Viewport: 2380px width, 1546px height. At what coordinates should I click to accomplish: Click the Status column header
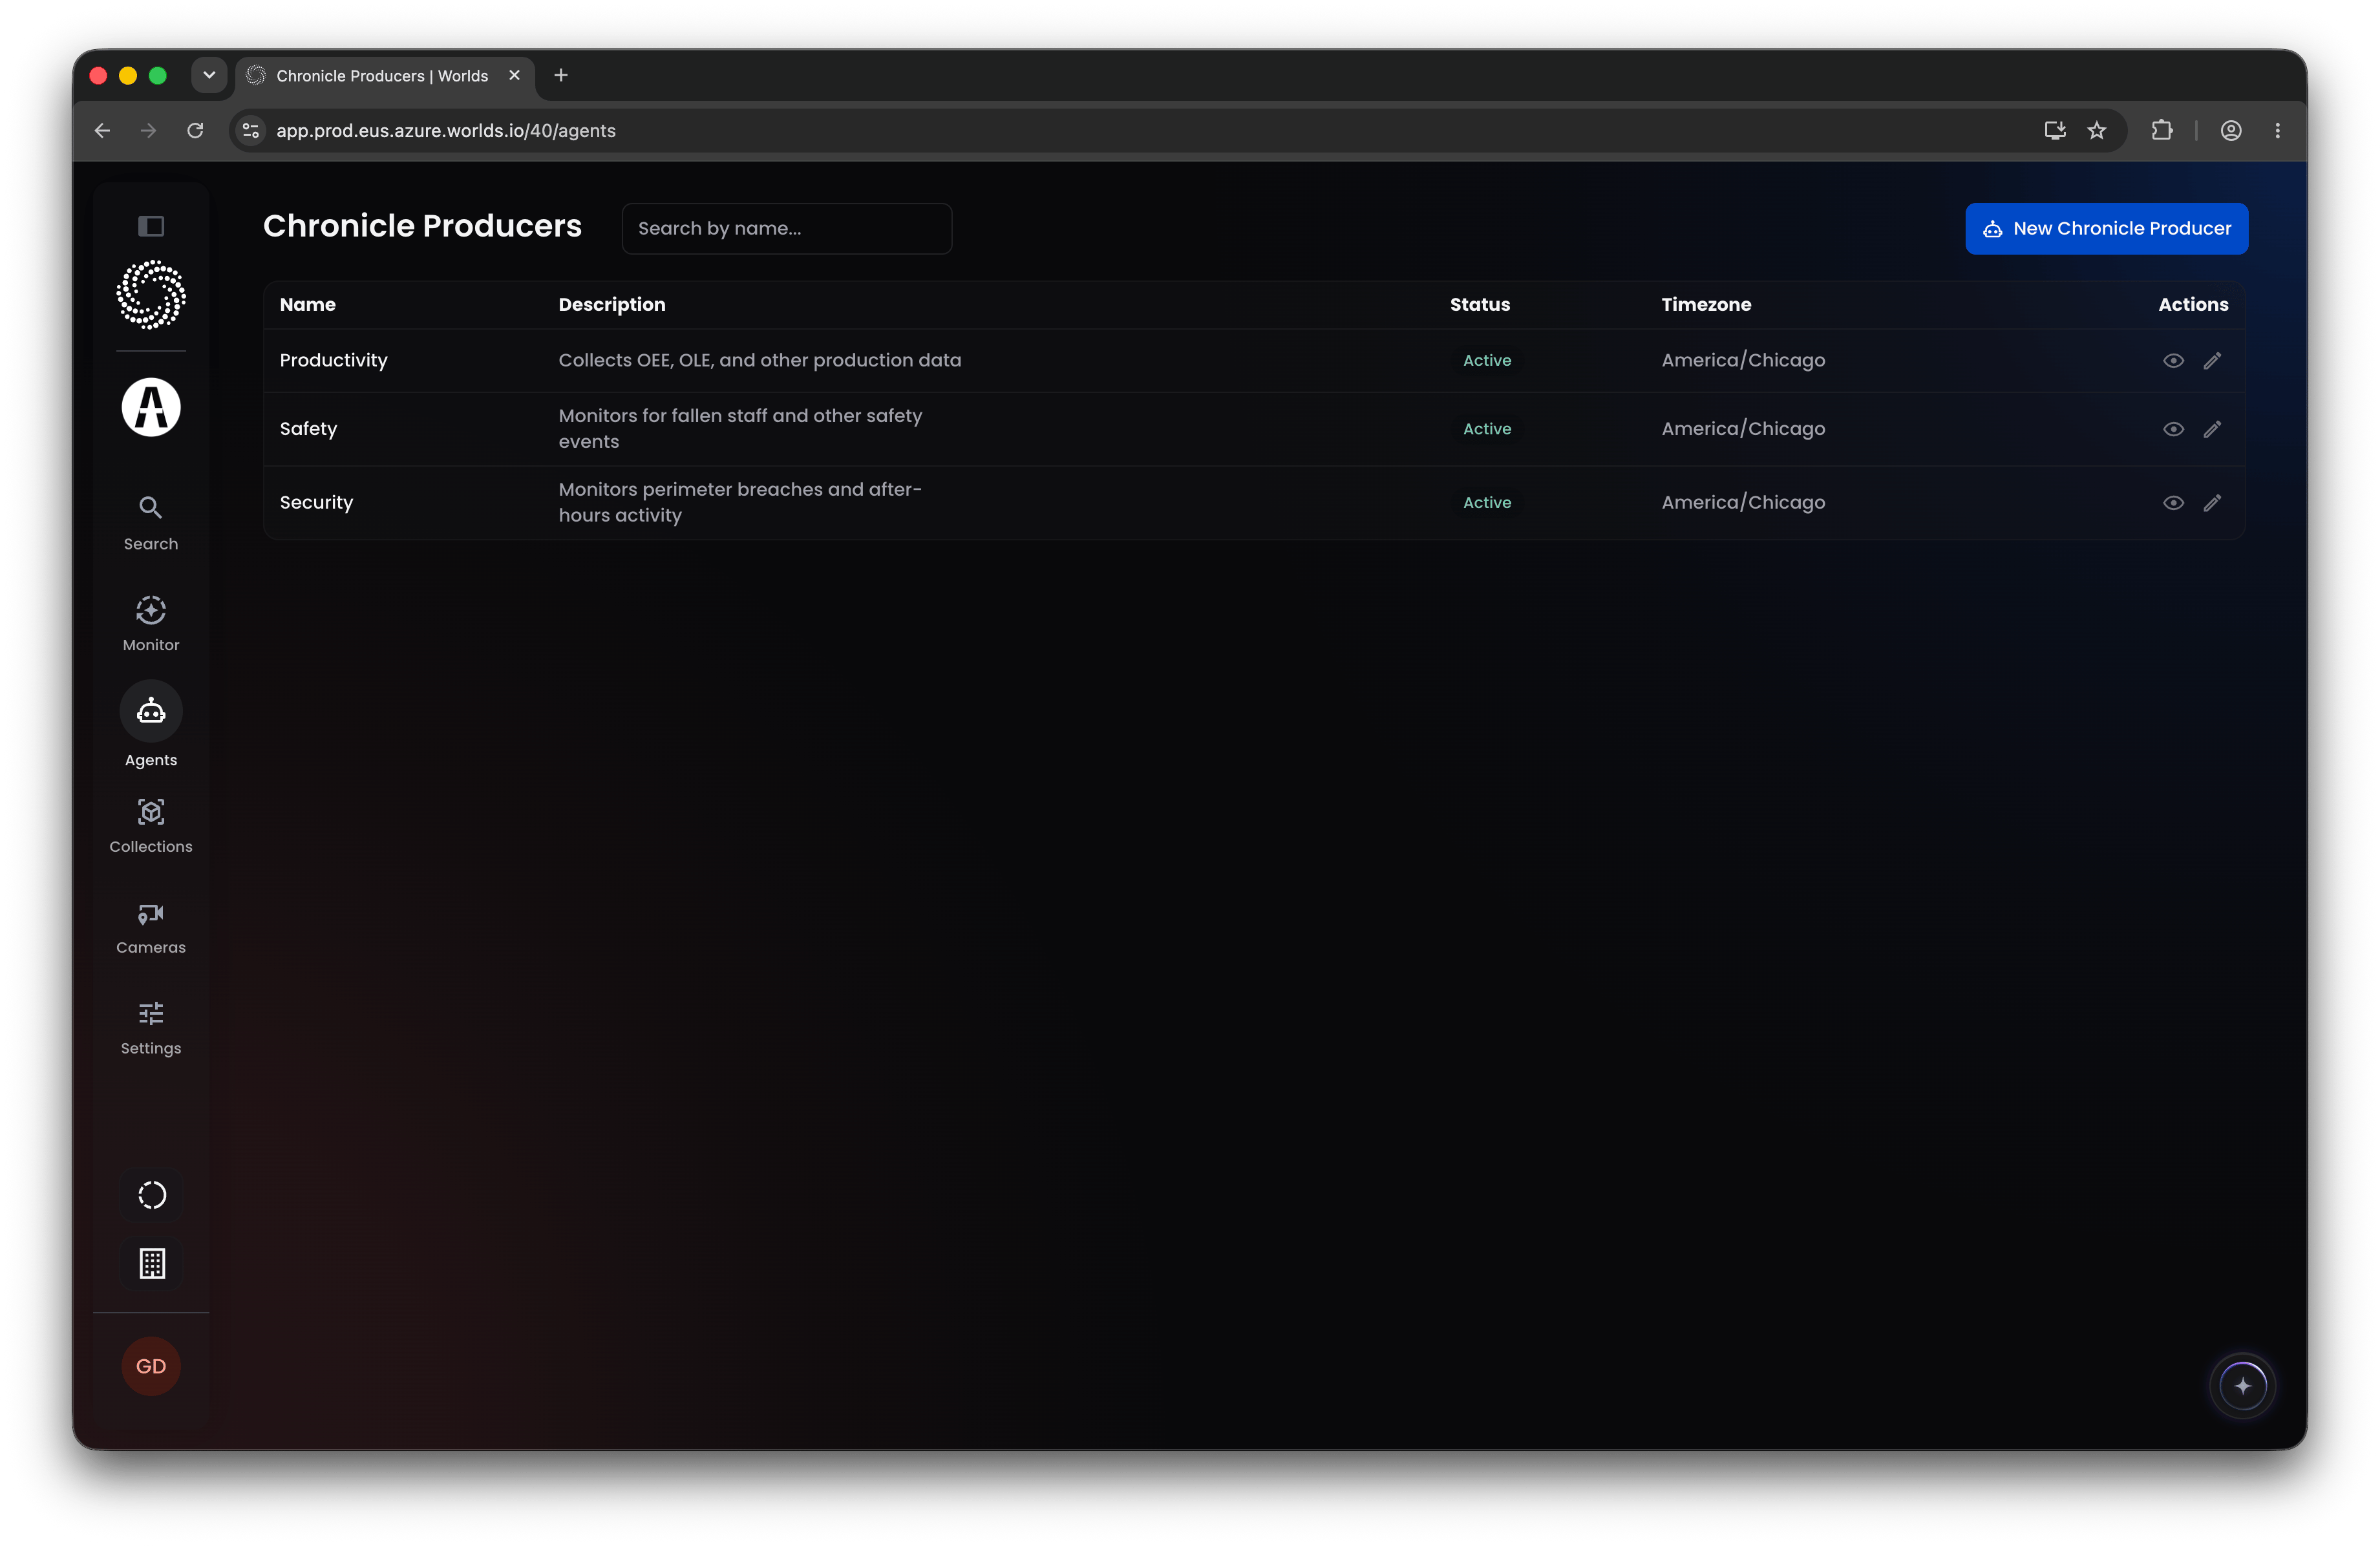tap(1479, 305)
